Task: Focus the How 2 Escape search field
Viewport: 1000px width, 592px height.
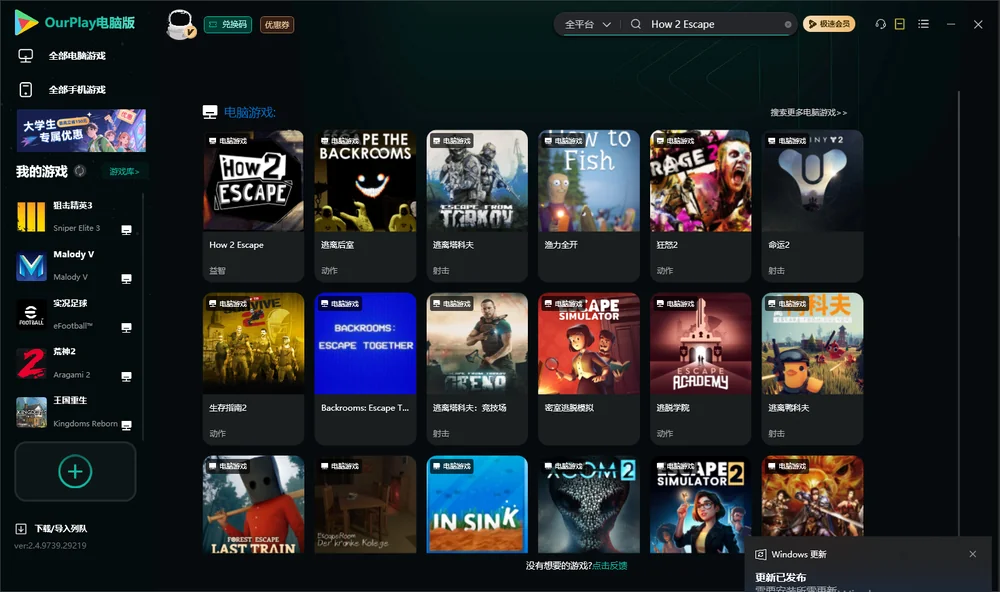Action: (x=714, y=24)
